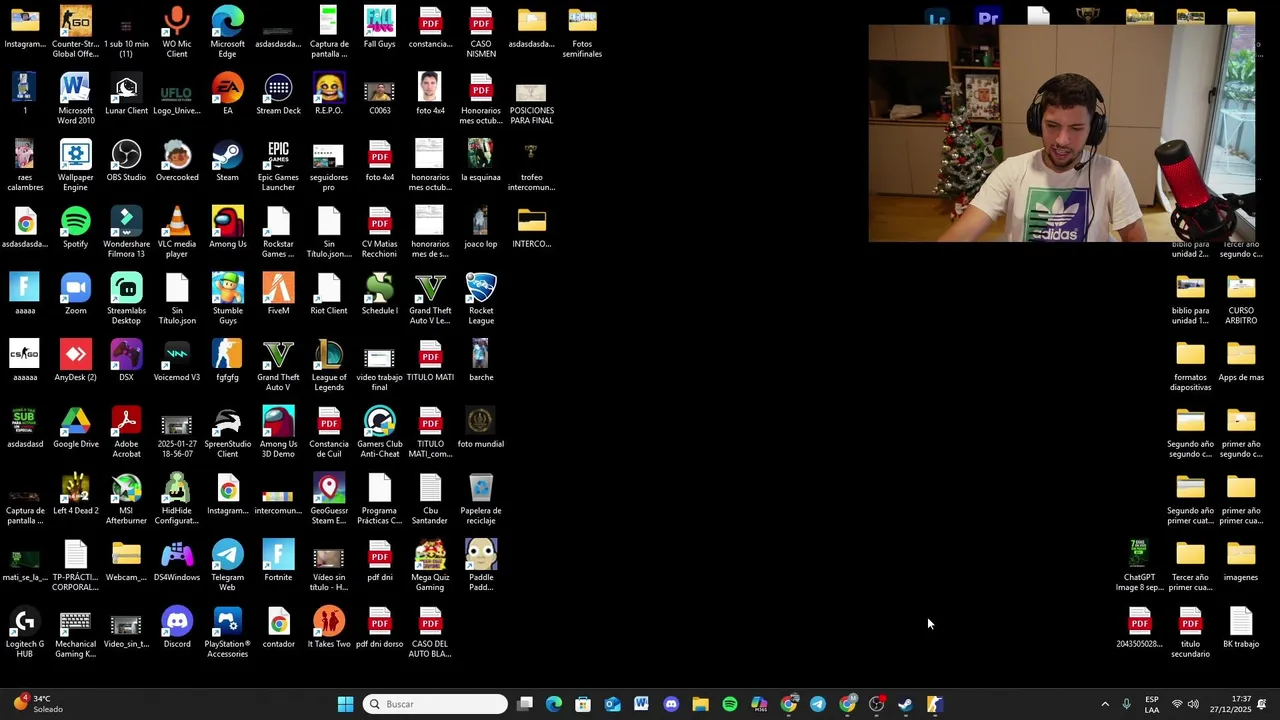Image resolution: width=1280 pixels, height=720 pixels.
Task: Open the CURSO ARBITRO folder
Action: [x=1241, y=299]
